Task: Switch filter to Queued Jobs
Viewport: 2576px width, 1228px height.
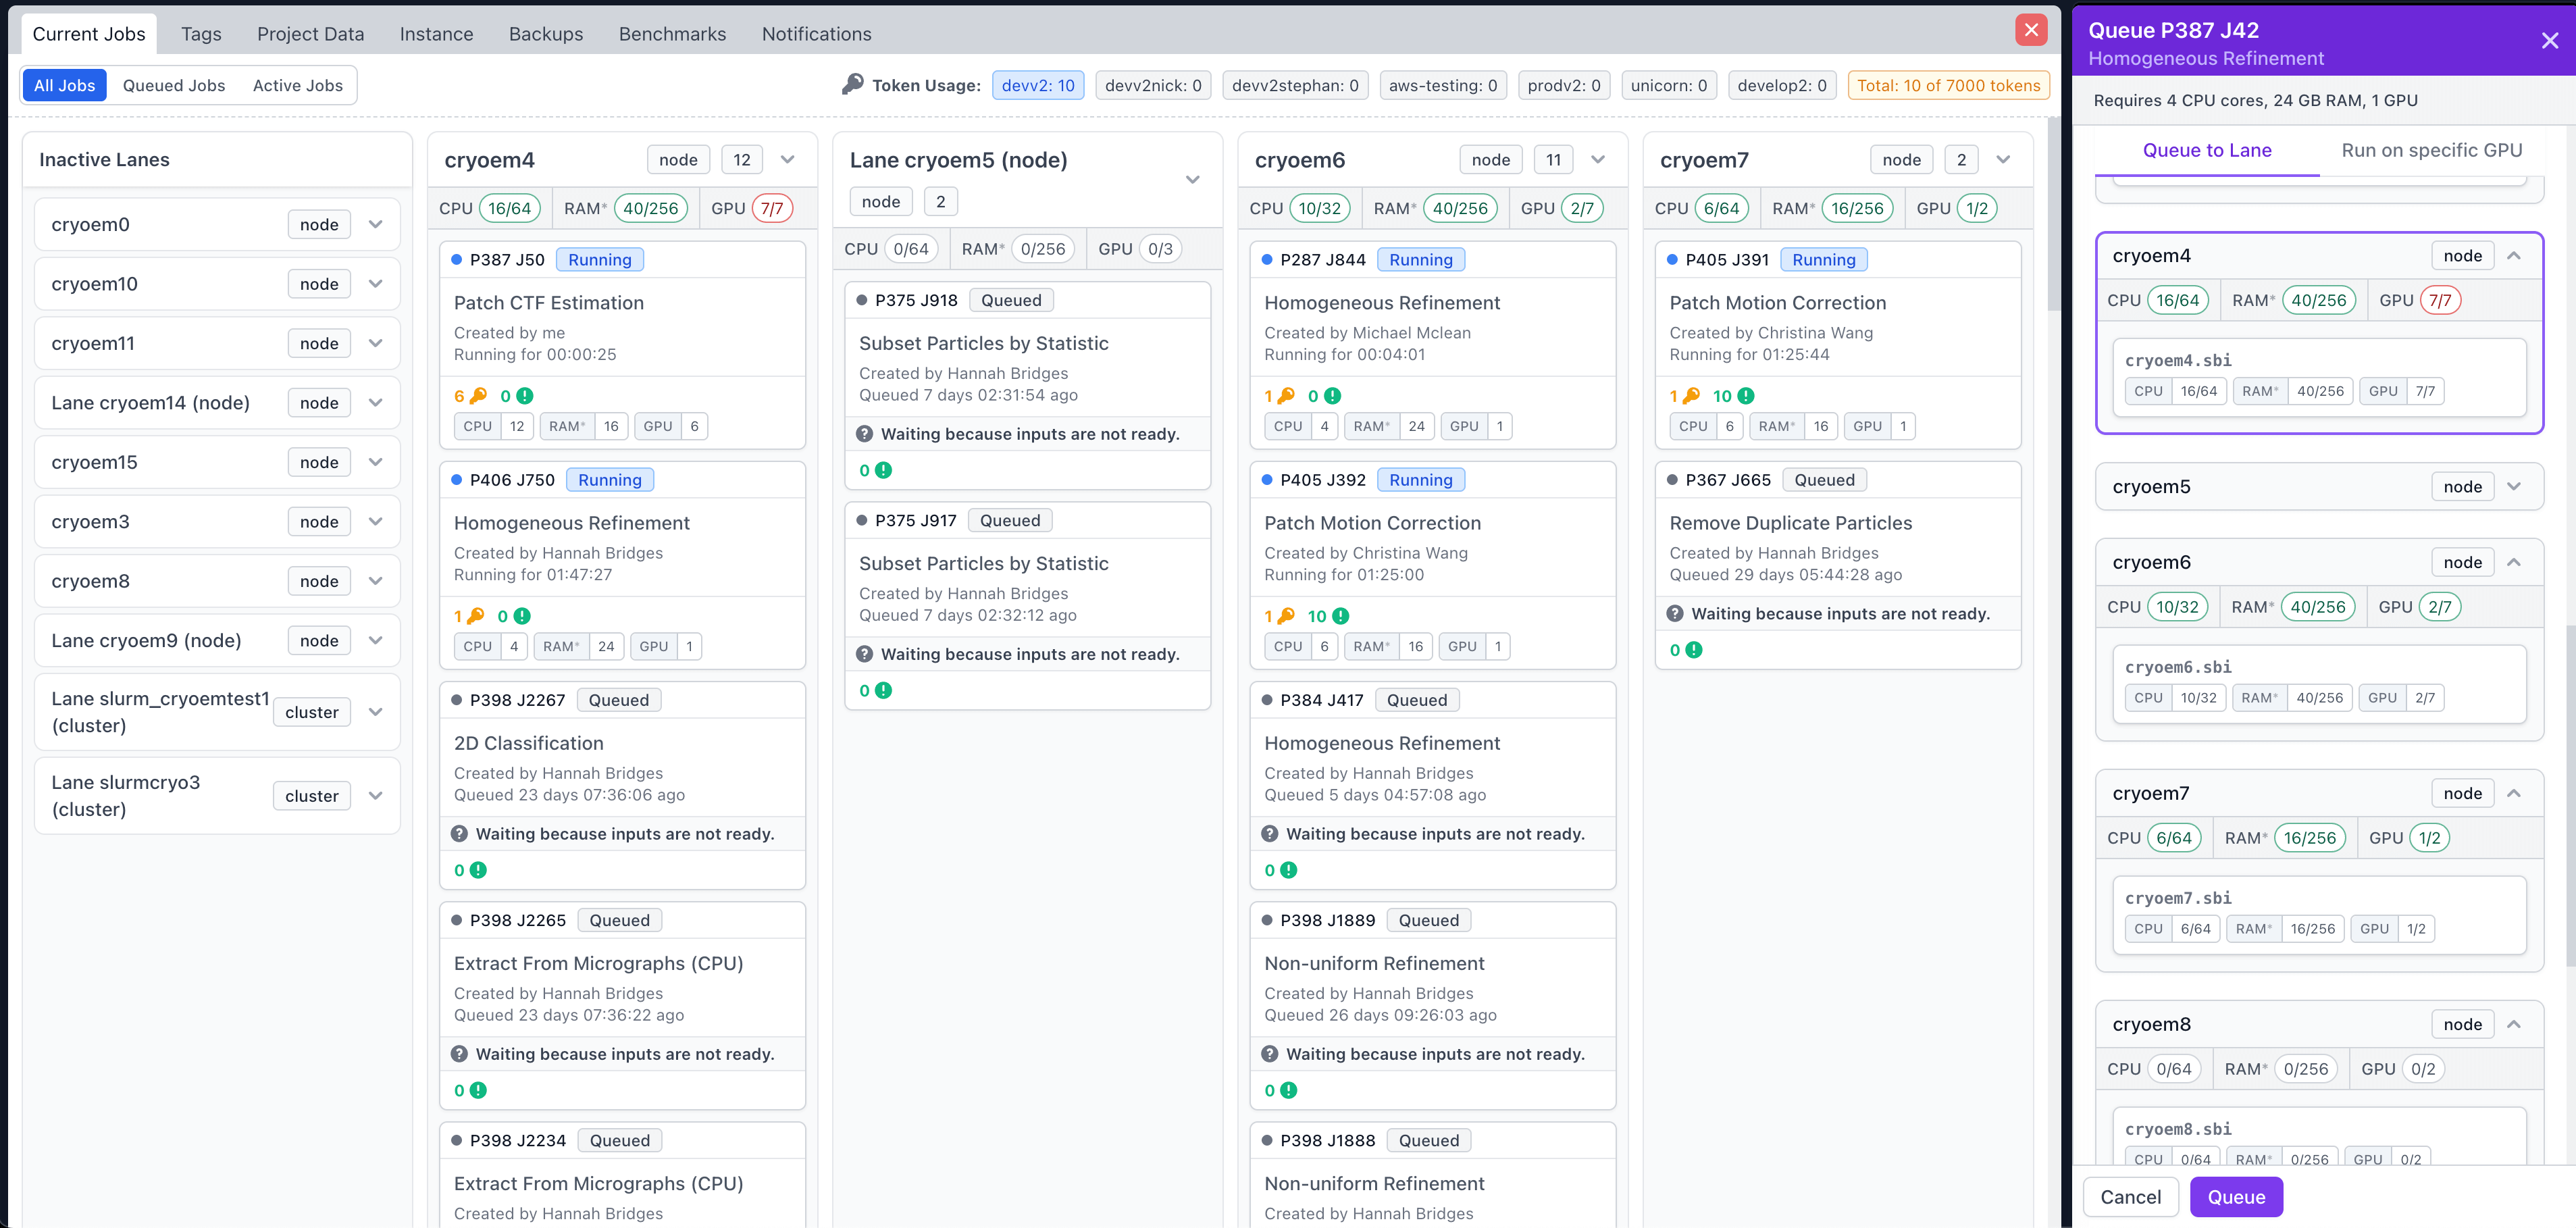Action: click(x=173, y=85)
